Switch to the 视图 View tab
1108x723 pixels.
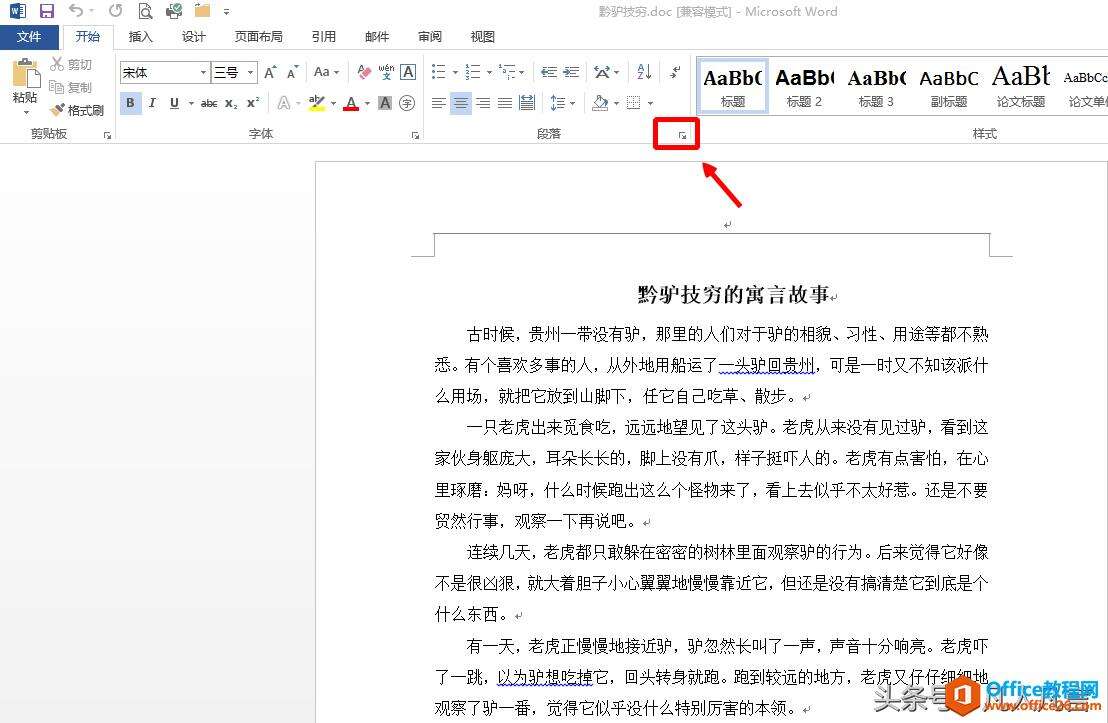click(x=482, y=37)
